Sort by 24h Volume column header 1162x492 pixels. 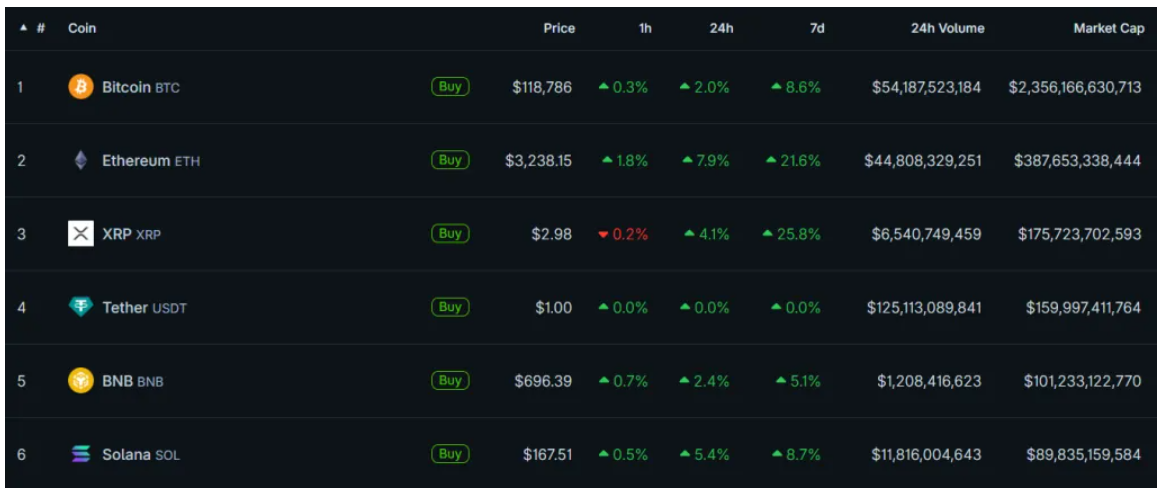[947, 29]
